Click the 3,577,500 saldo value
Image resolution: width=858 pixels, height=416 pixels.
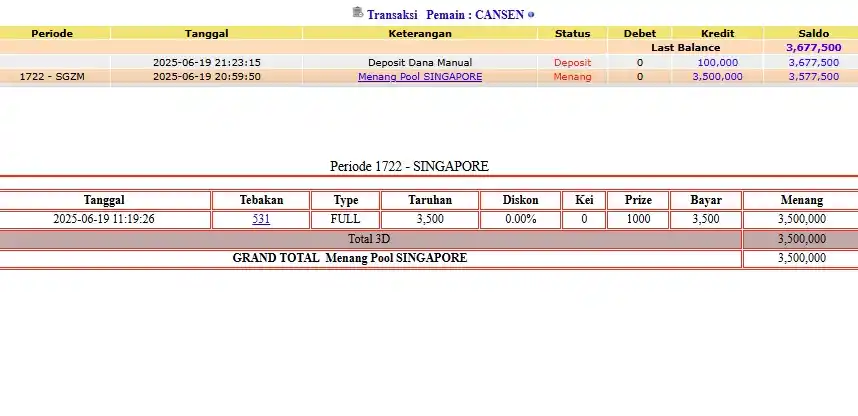814,77
